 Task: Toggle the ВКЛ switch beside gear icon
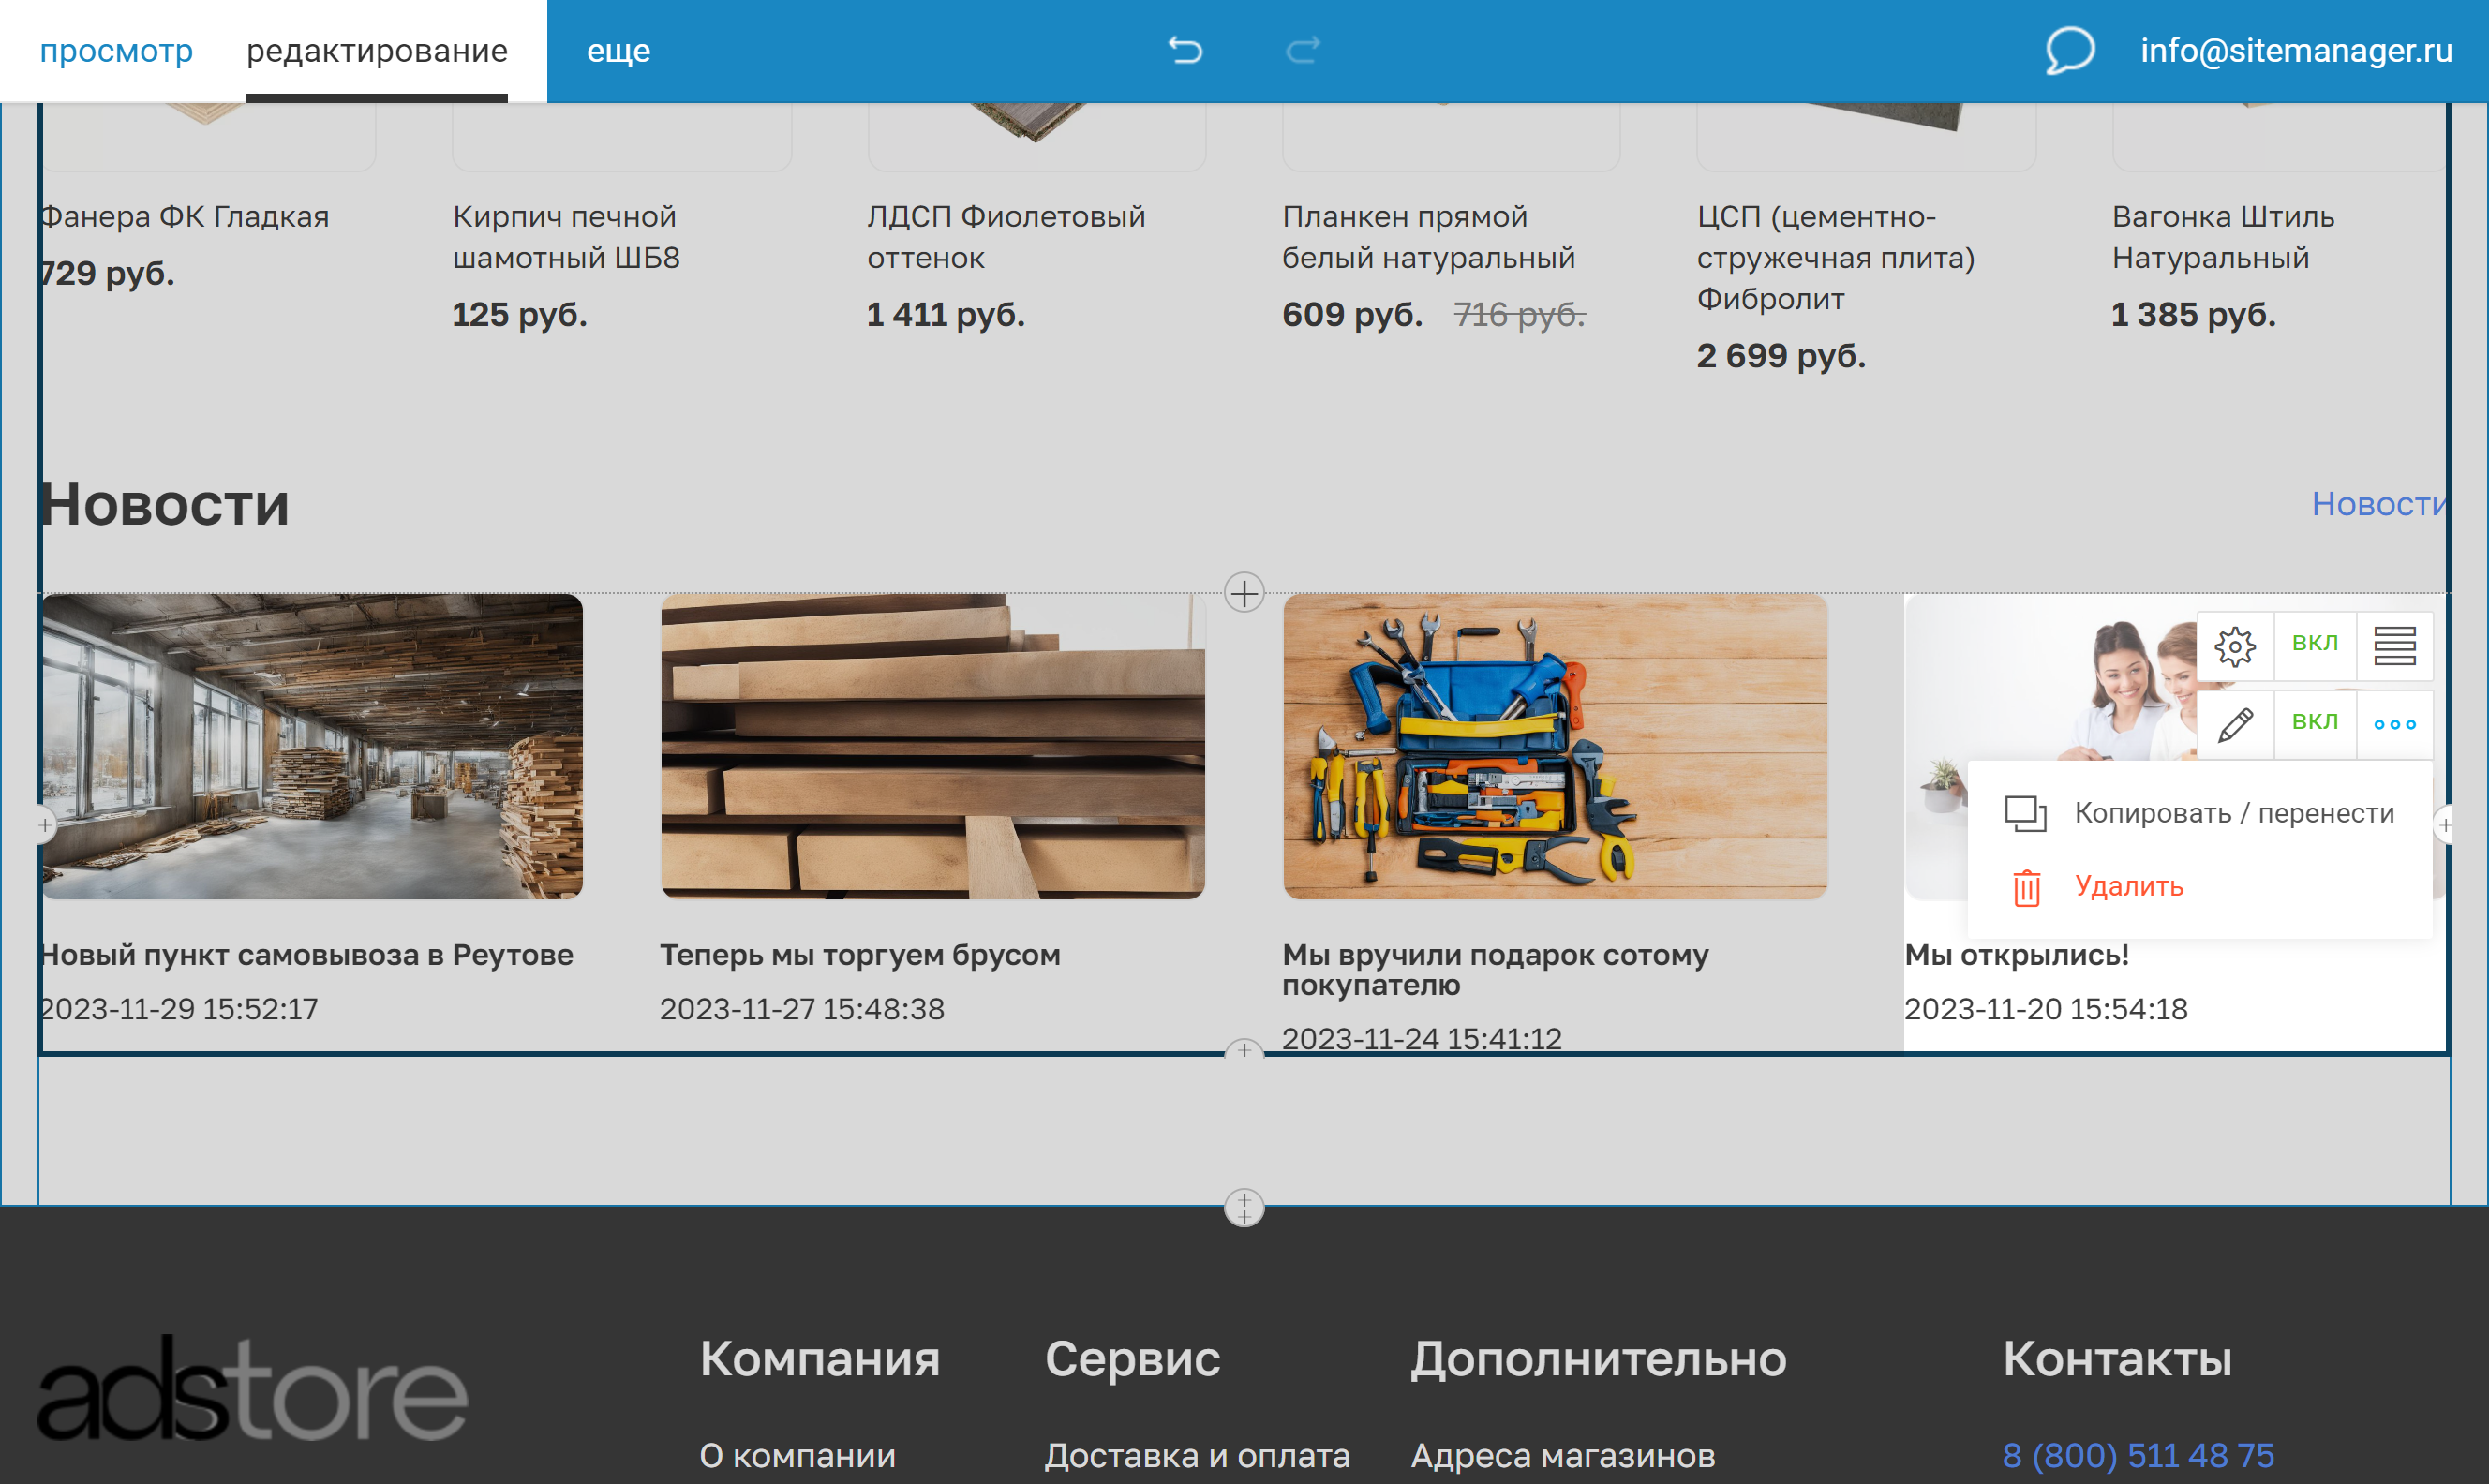pyautogui.click(x=2314, y=643)
